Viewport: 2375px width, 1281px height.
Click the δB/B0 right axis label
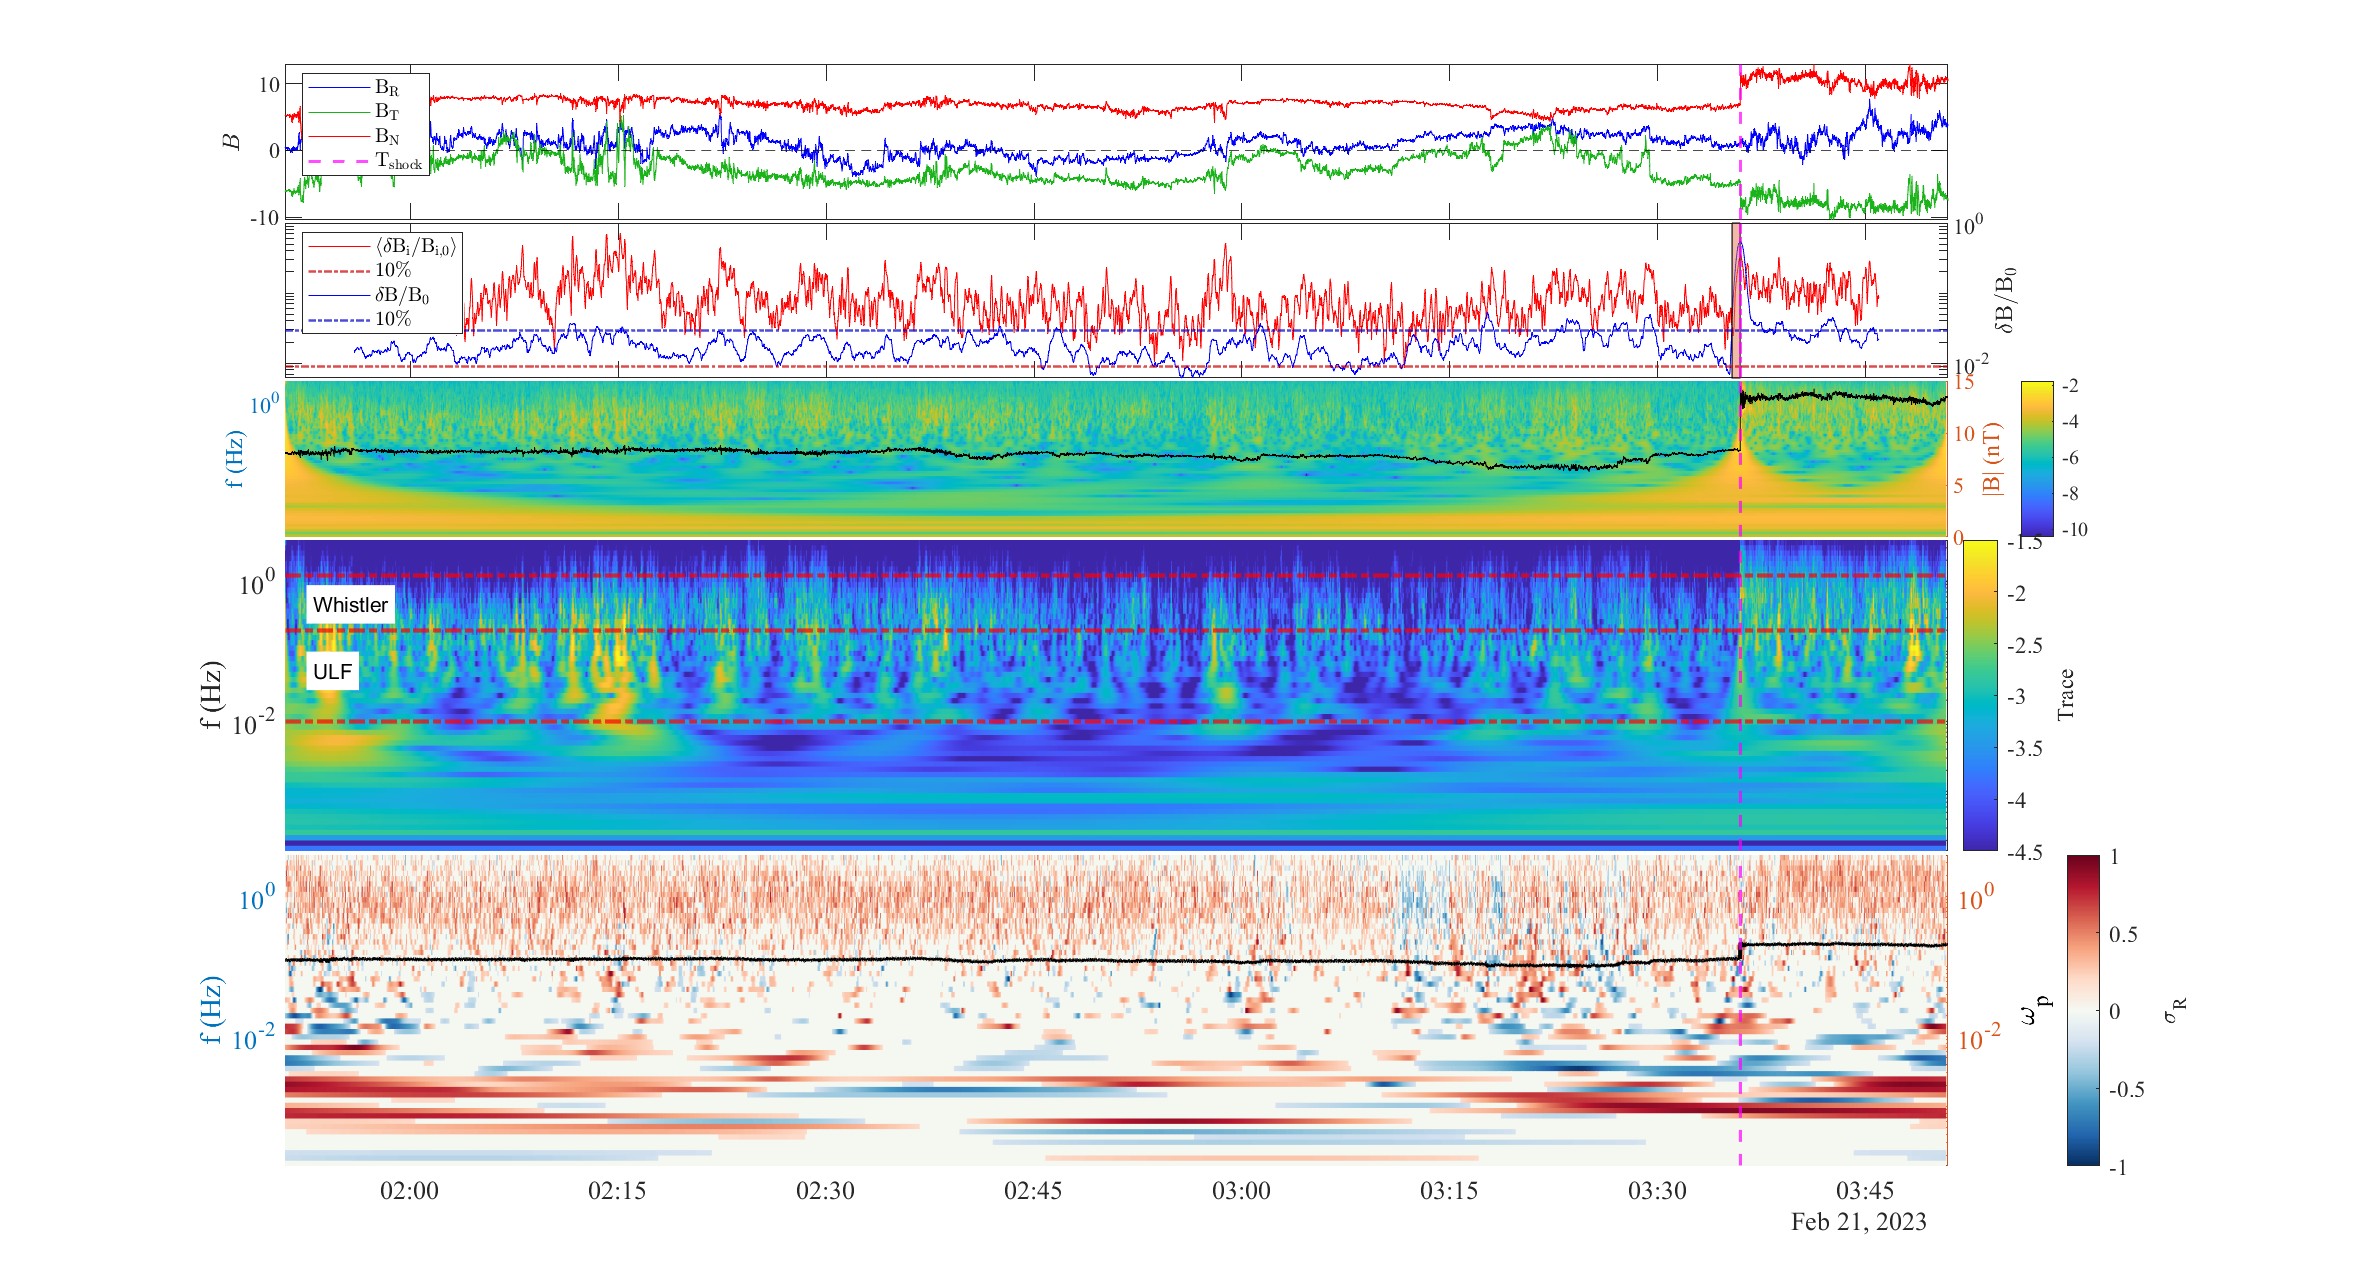tap(2004, 300)
